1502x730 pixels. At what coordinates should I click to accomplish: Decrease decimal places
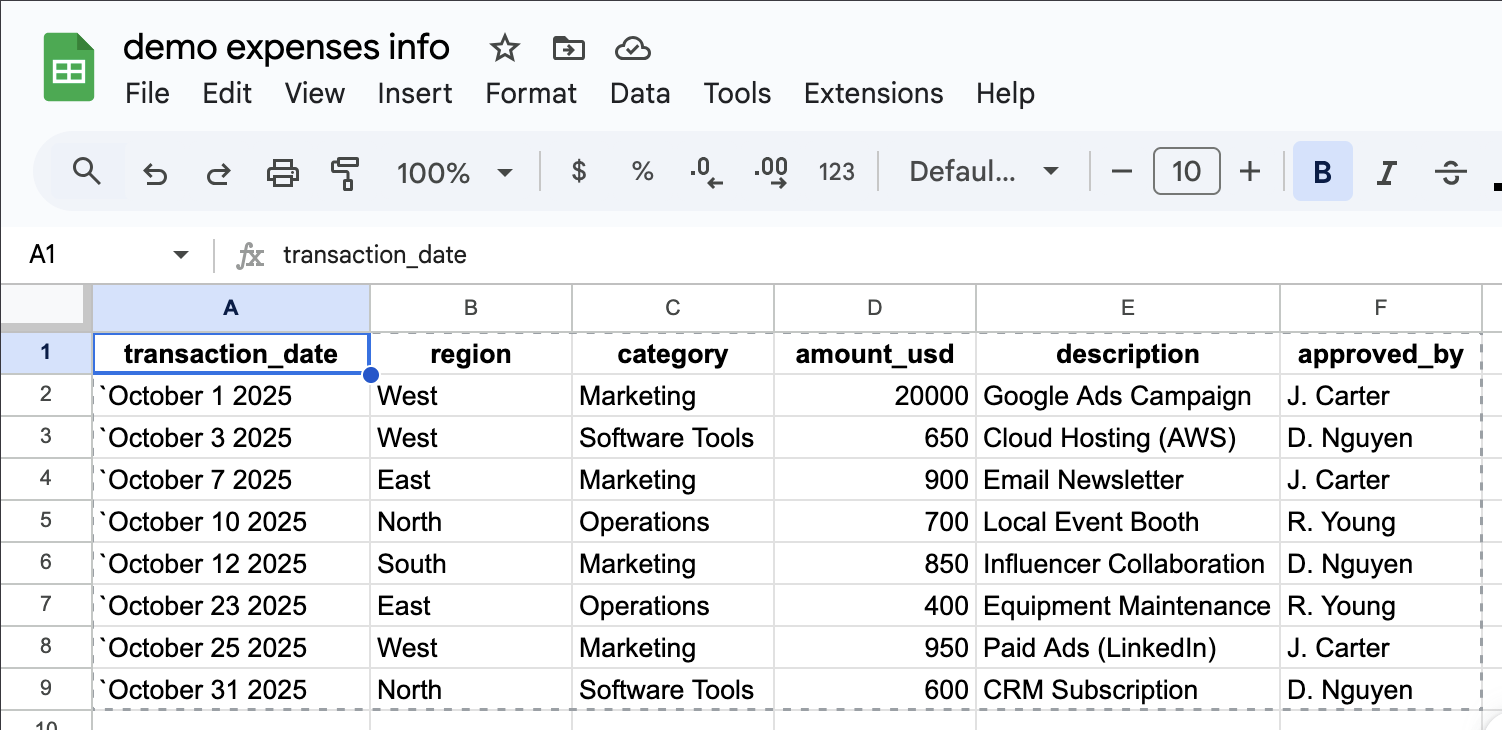click(707, 171)
